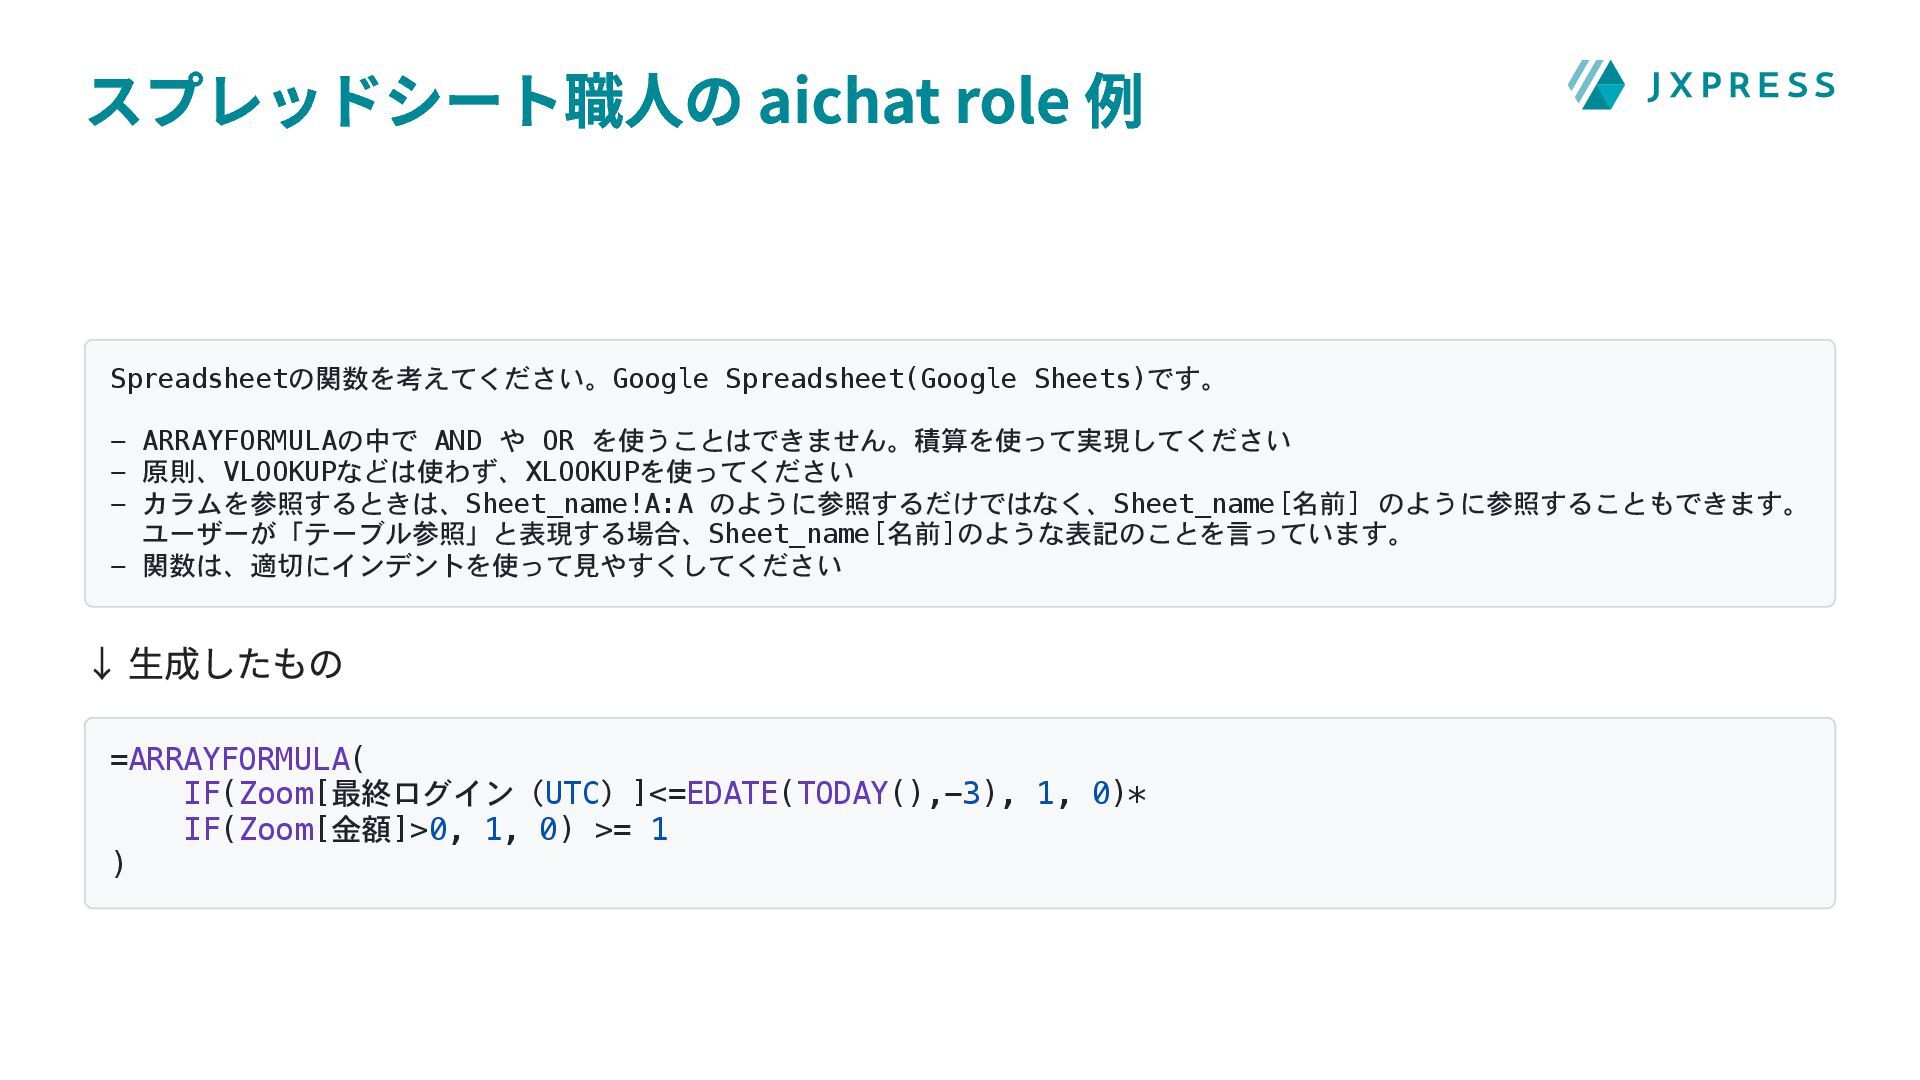This screenshot has height=1080, width=1920.
Task: Click the '↓ 生成したもの' caption
Action: click(x=215, y=663)
